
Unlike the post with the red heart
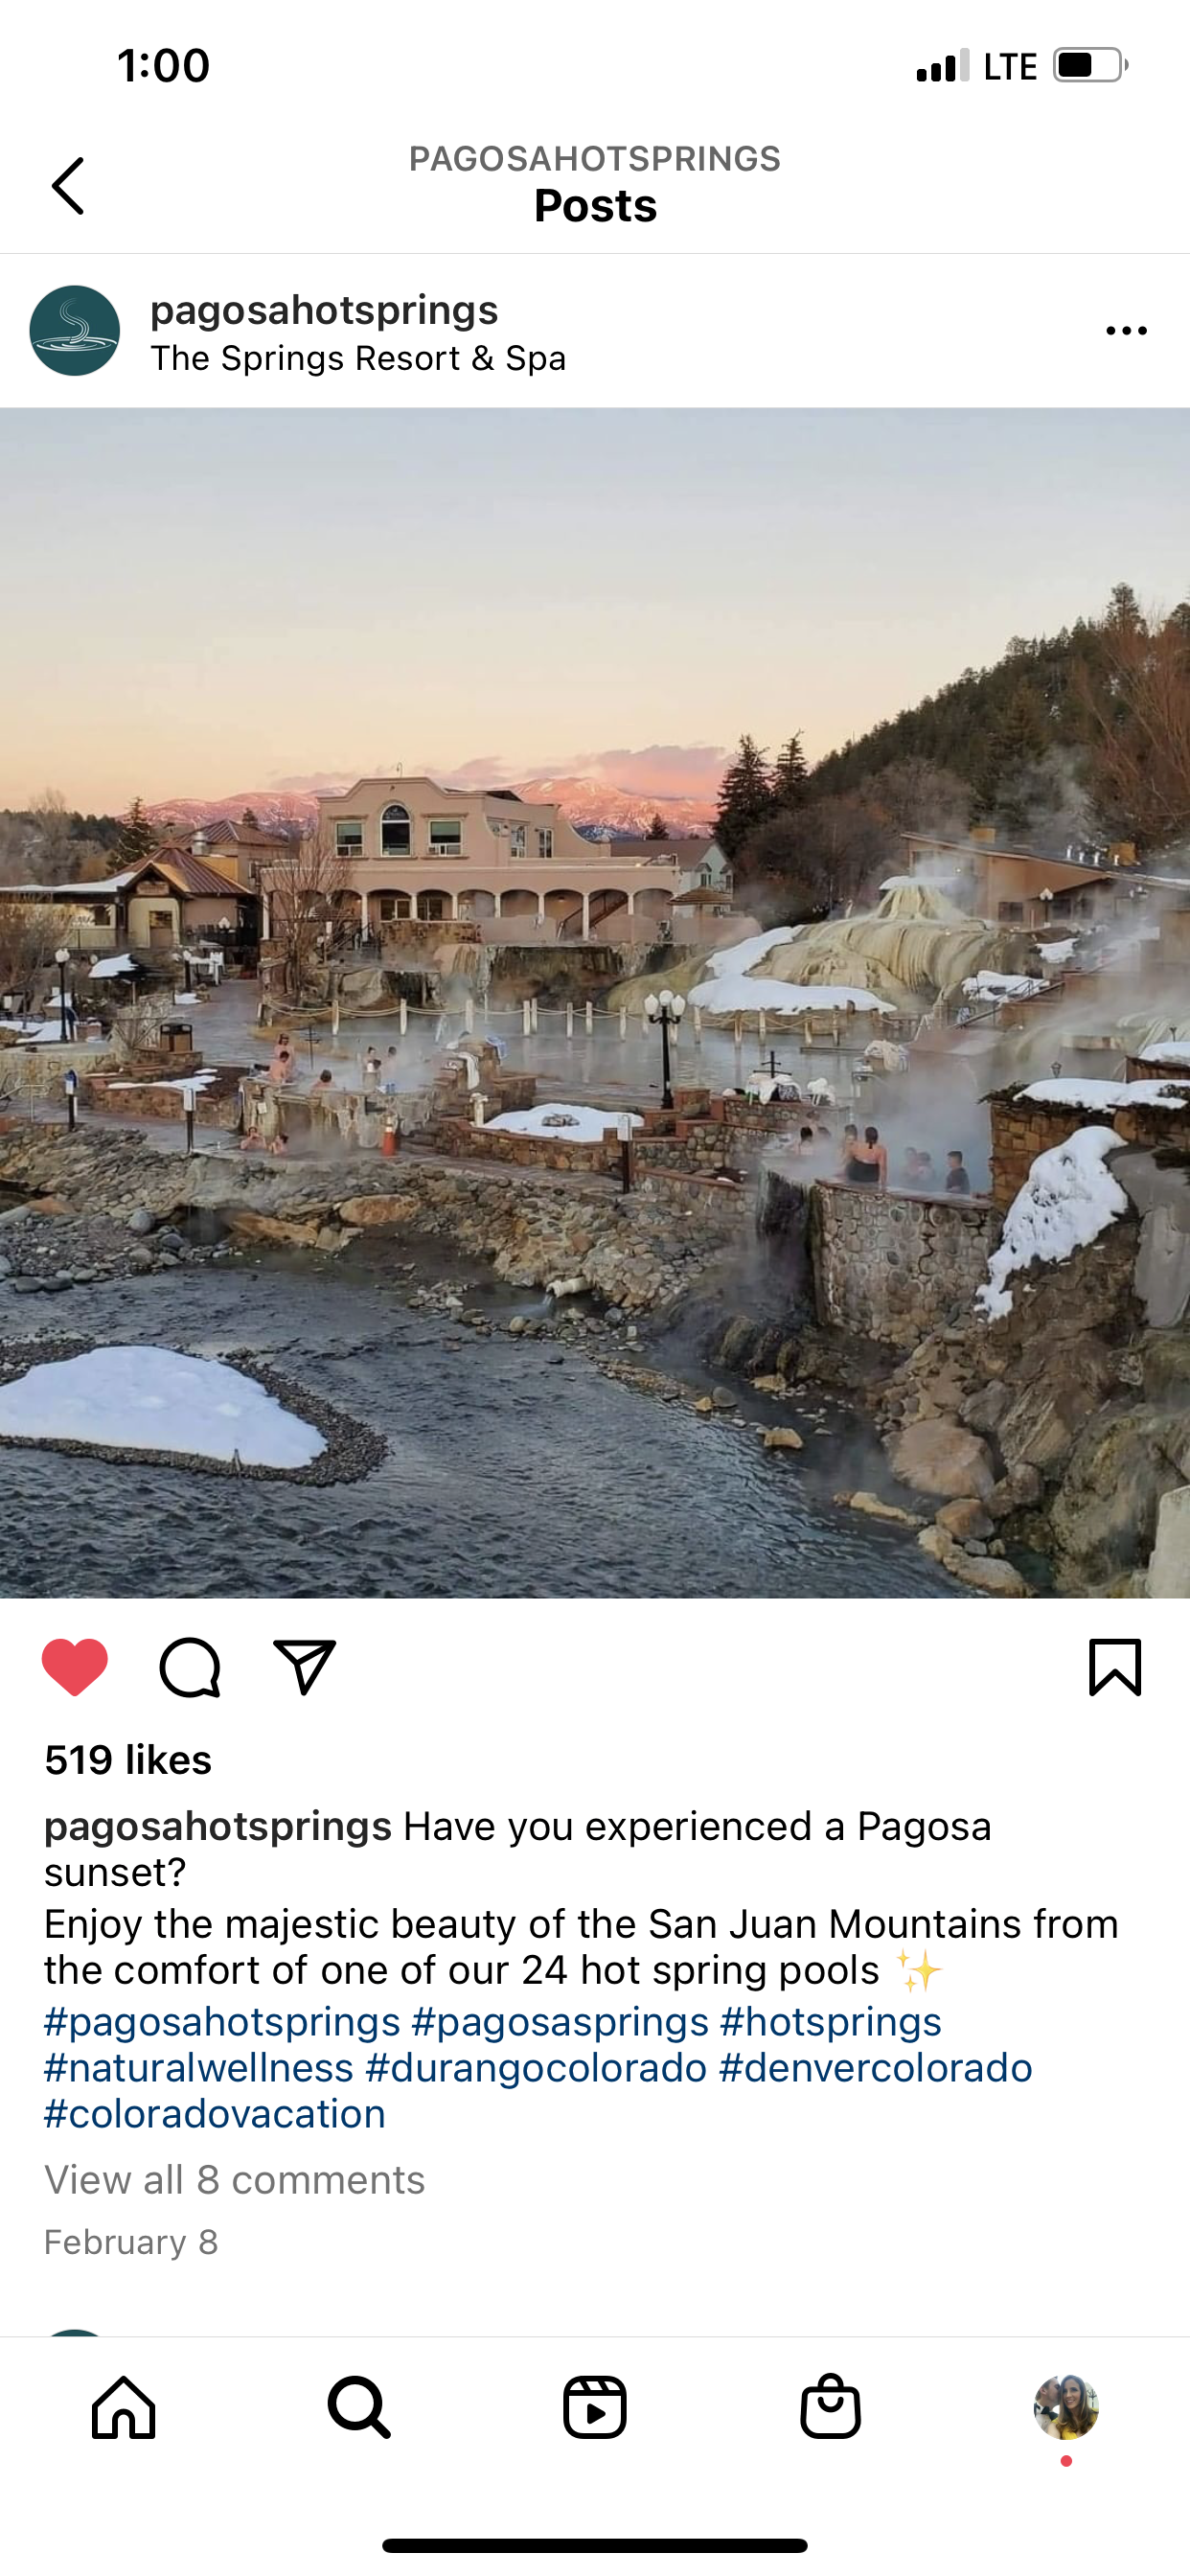click(75, 1667)
